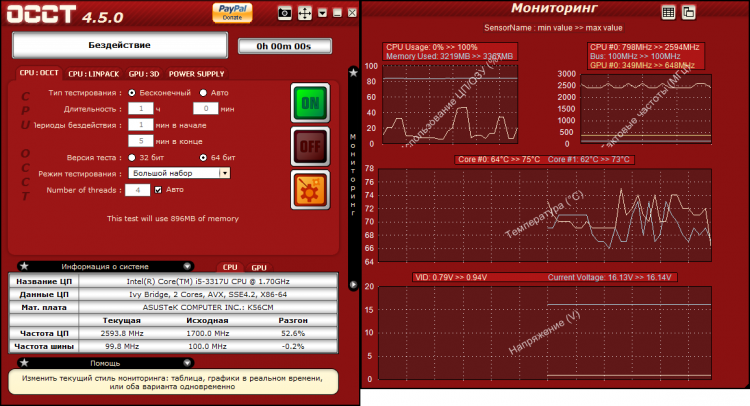Click the Intel Core i5-3317U CPU name

pyautogui.click(x=208, y=281)
